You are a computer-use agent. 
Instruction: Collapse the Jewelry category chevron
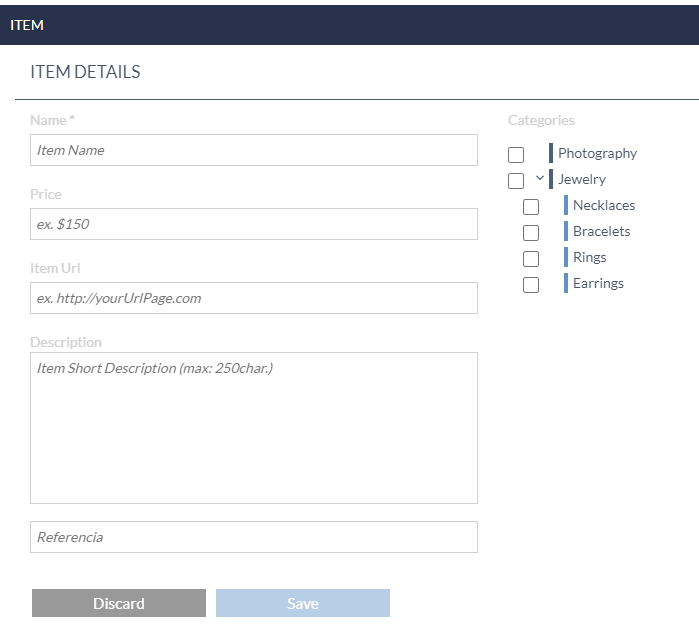coord(540,179)
